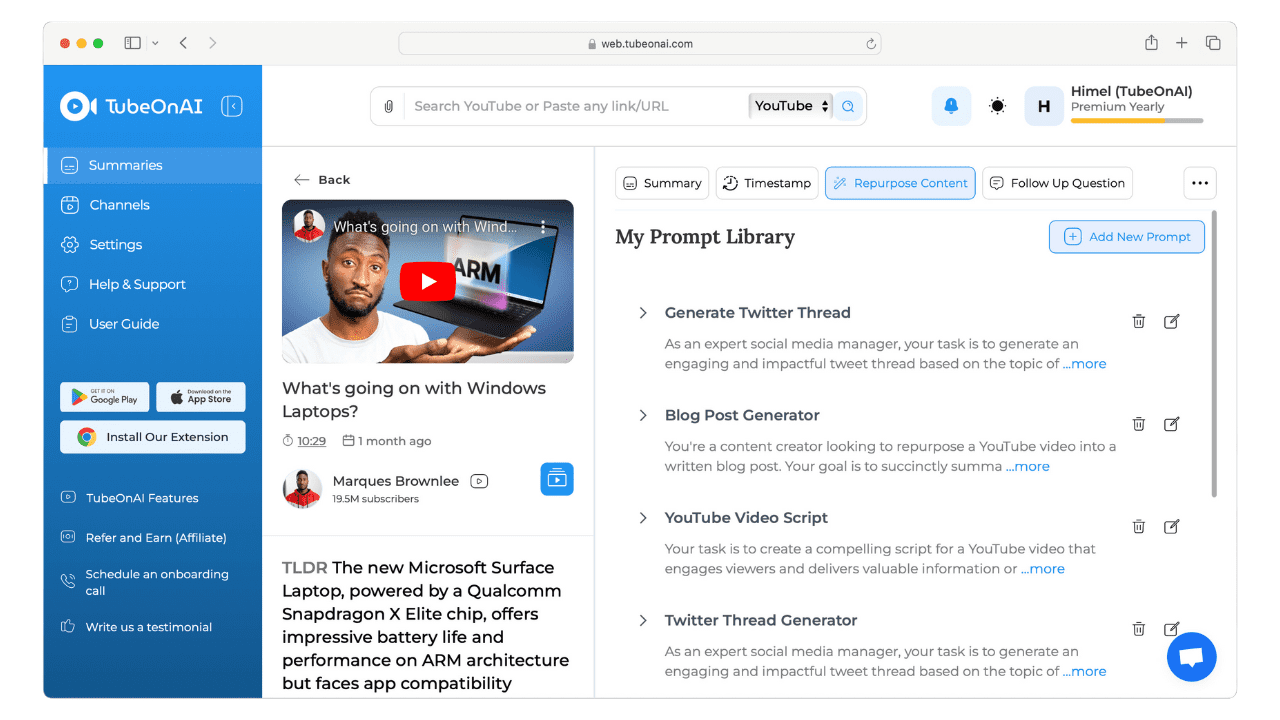Image resolution: width=1280 pixels, height=720 pixels.
Task: Click the premium usage progress bar
Action: pyautogui.click(x=1137, y=121)
